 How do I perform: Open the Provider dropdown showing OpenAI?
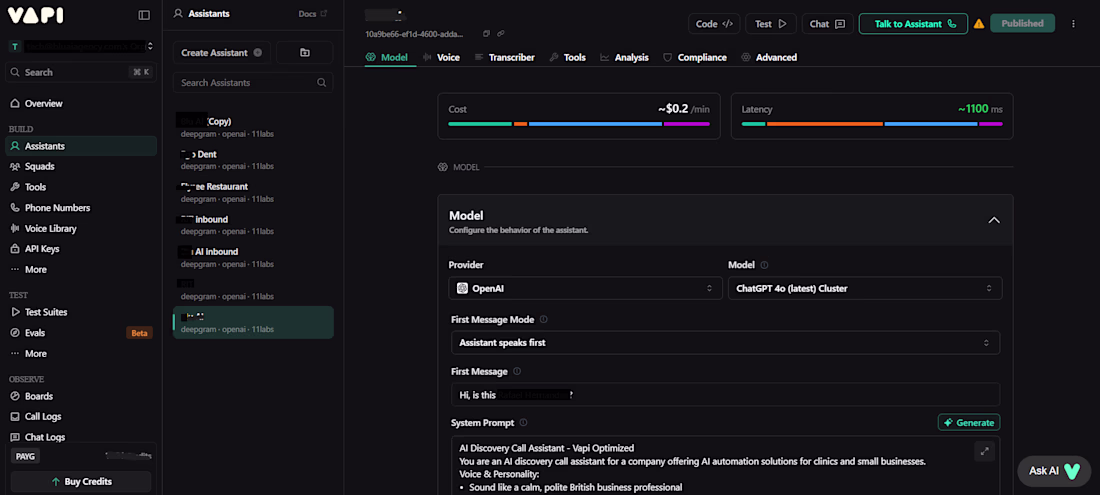coord(585,288)
